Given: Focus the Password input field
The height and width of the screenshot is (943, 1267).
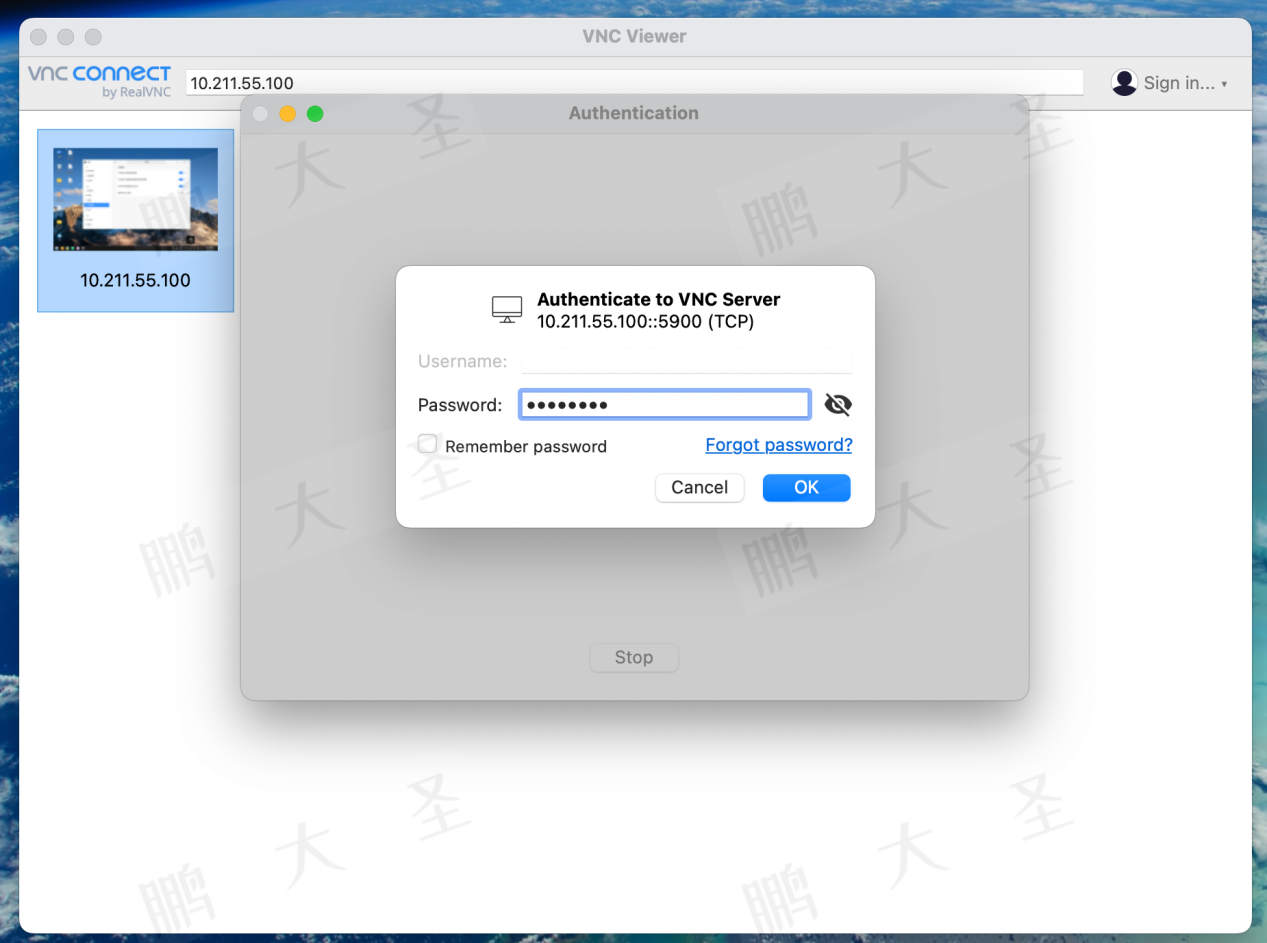Looking at the screenshot, I should (x=665, y=404).
